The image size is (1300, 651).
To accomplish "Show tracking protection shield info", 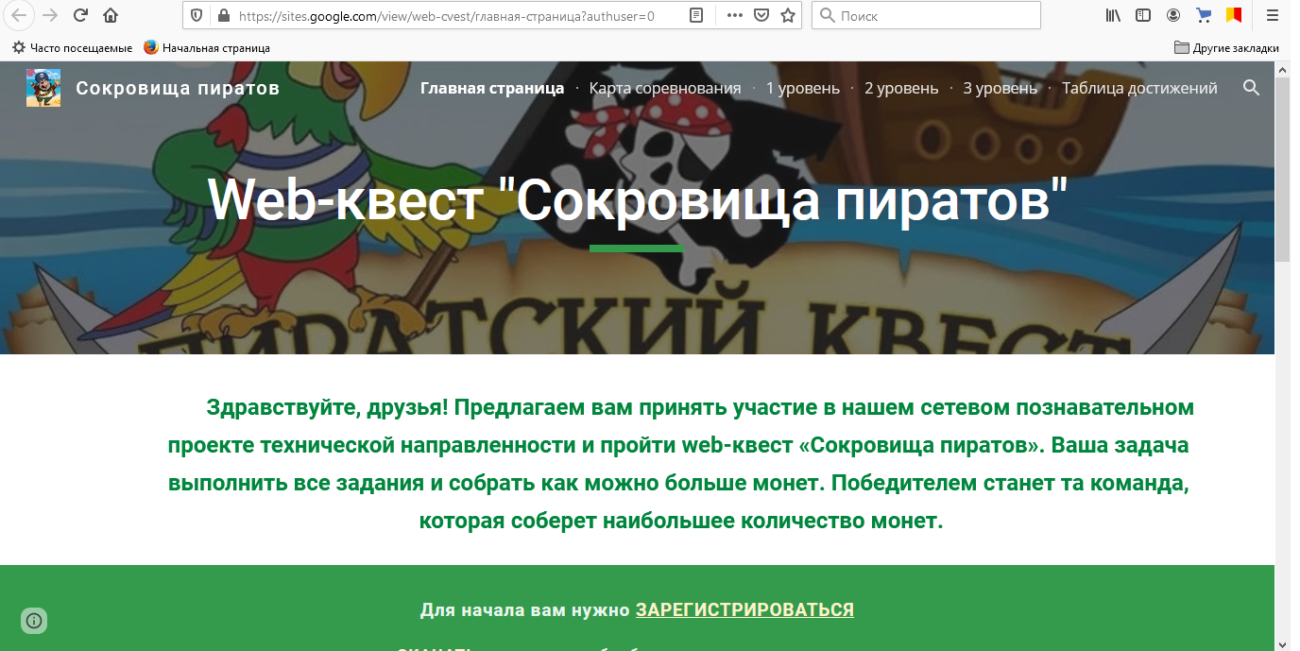I will tap(196, 16).
